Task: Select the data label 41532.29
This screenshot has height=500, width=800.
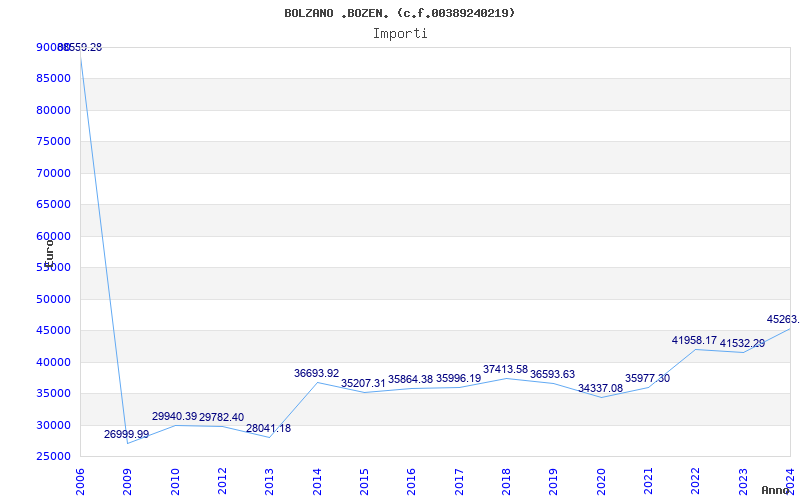Action: tap(742, 343)
